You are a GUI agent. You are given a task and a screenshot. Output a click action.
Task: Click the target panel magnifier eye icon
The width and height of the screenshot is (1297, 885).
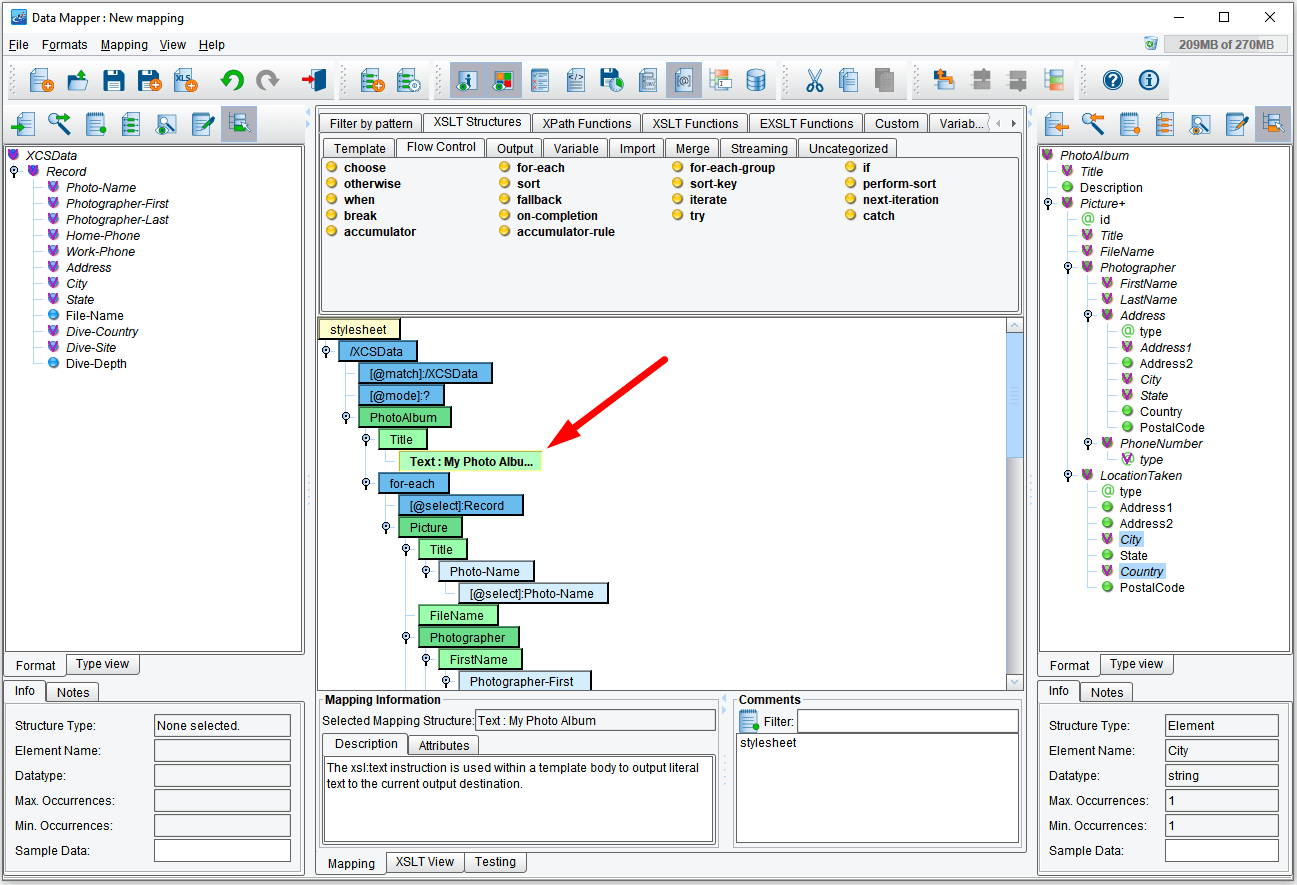[x=1201, y=124]
